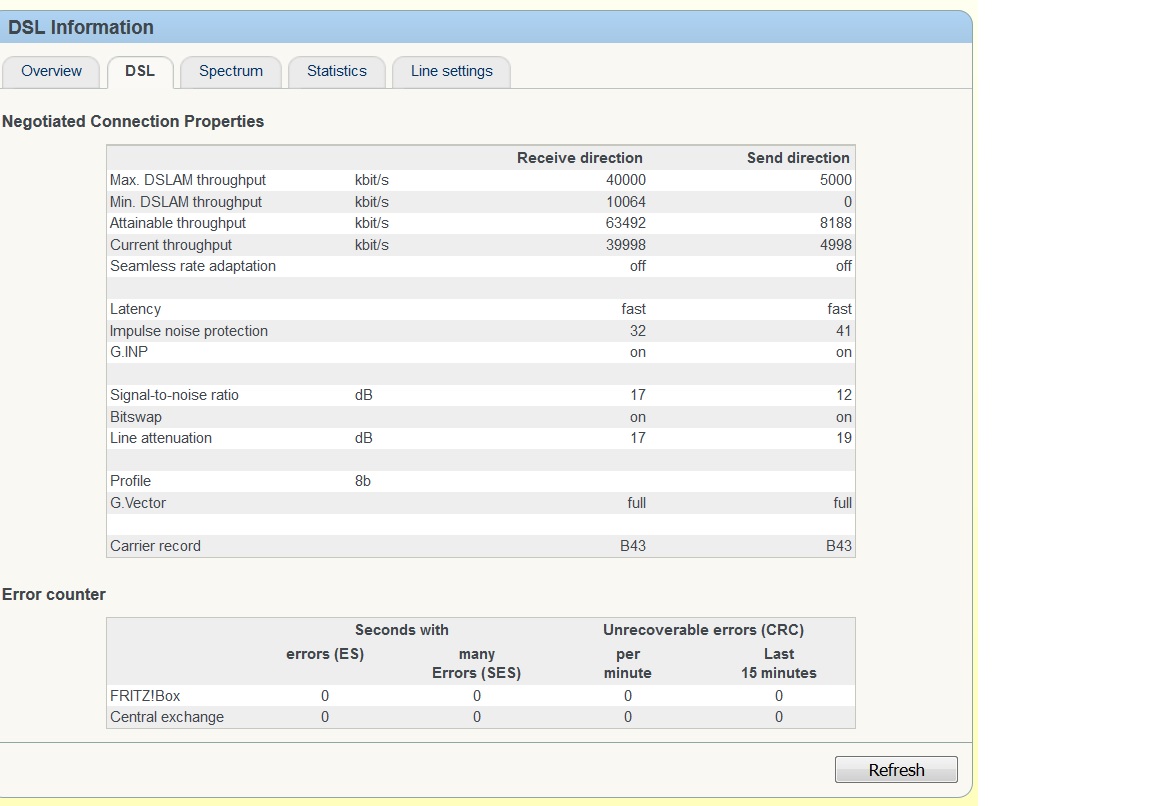Select the Max. DSLAM throughput row label
Screen dimensions: 1152x806
coord(188,180)
